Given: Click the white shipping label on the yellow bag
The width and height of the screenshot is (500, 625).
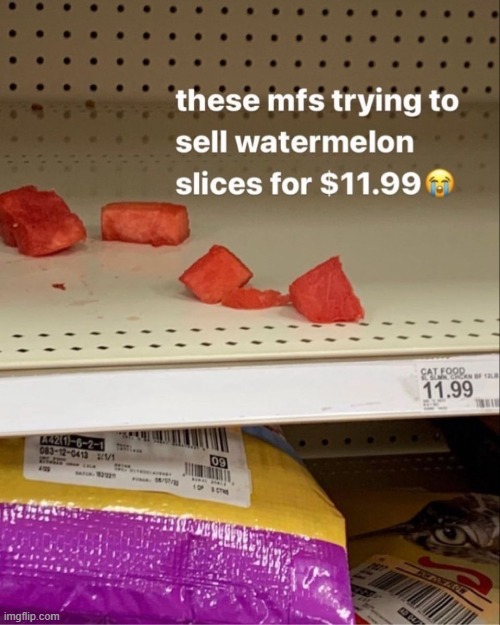Looking at the screenshot, I should [138, 464].
